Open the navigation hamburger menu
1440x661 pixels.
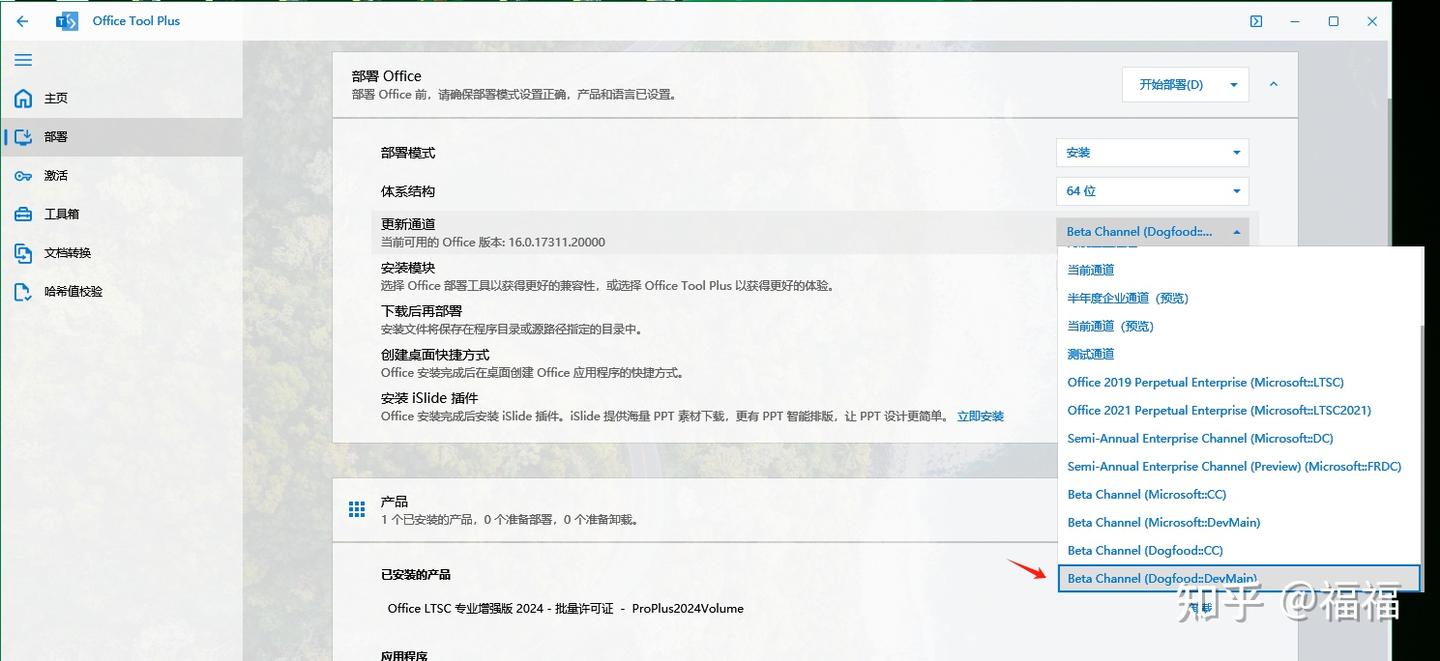tap(23, 59)
